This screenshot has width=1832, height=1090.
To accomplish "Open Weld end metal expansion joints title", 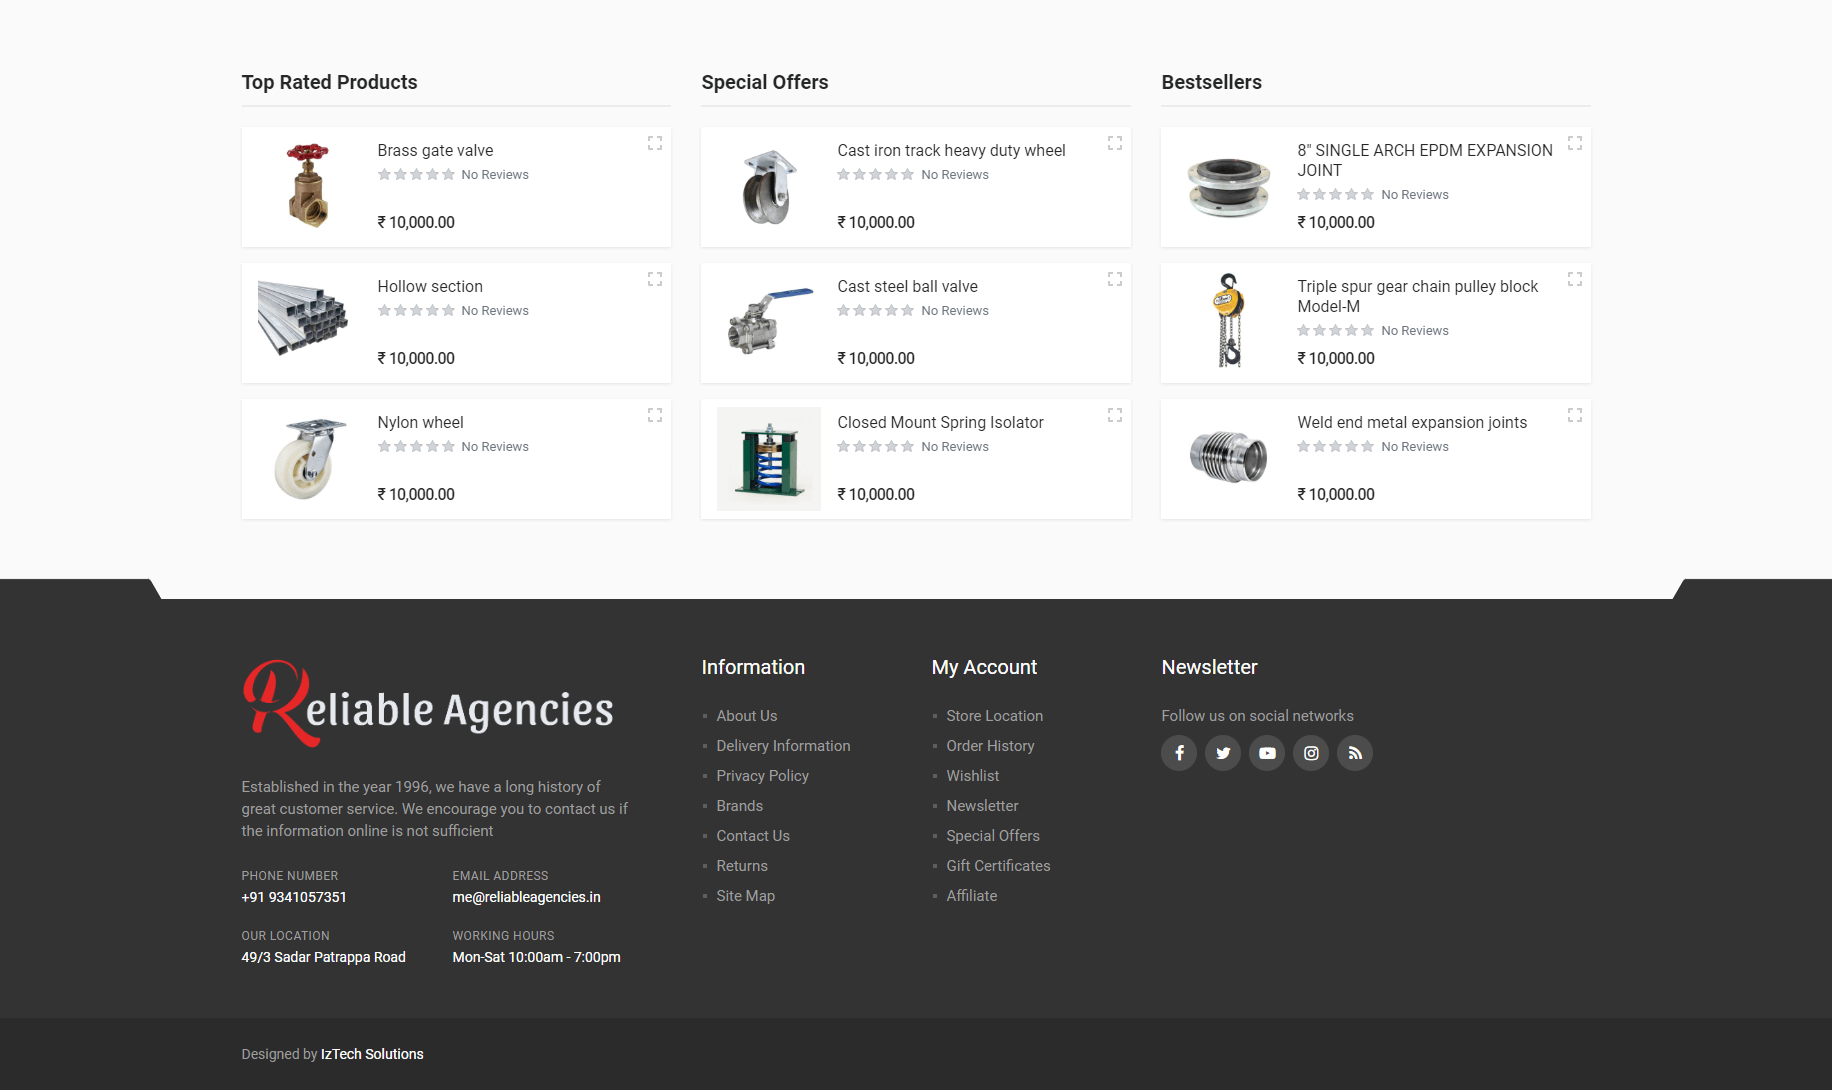I will [x=1412, y=422].
